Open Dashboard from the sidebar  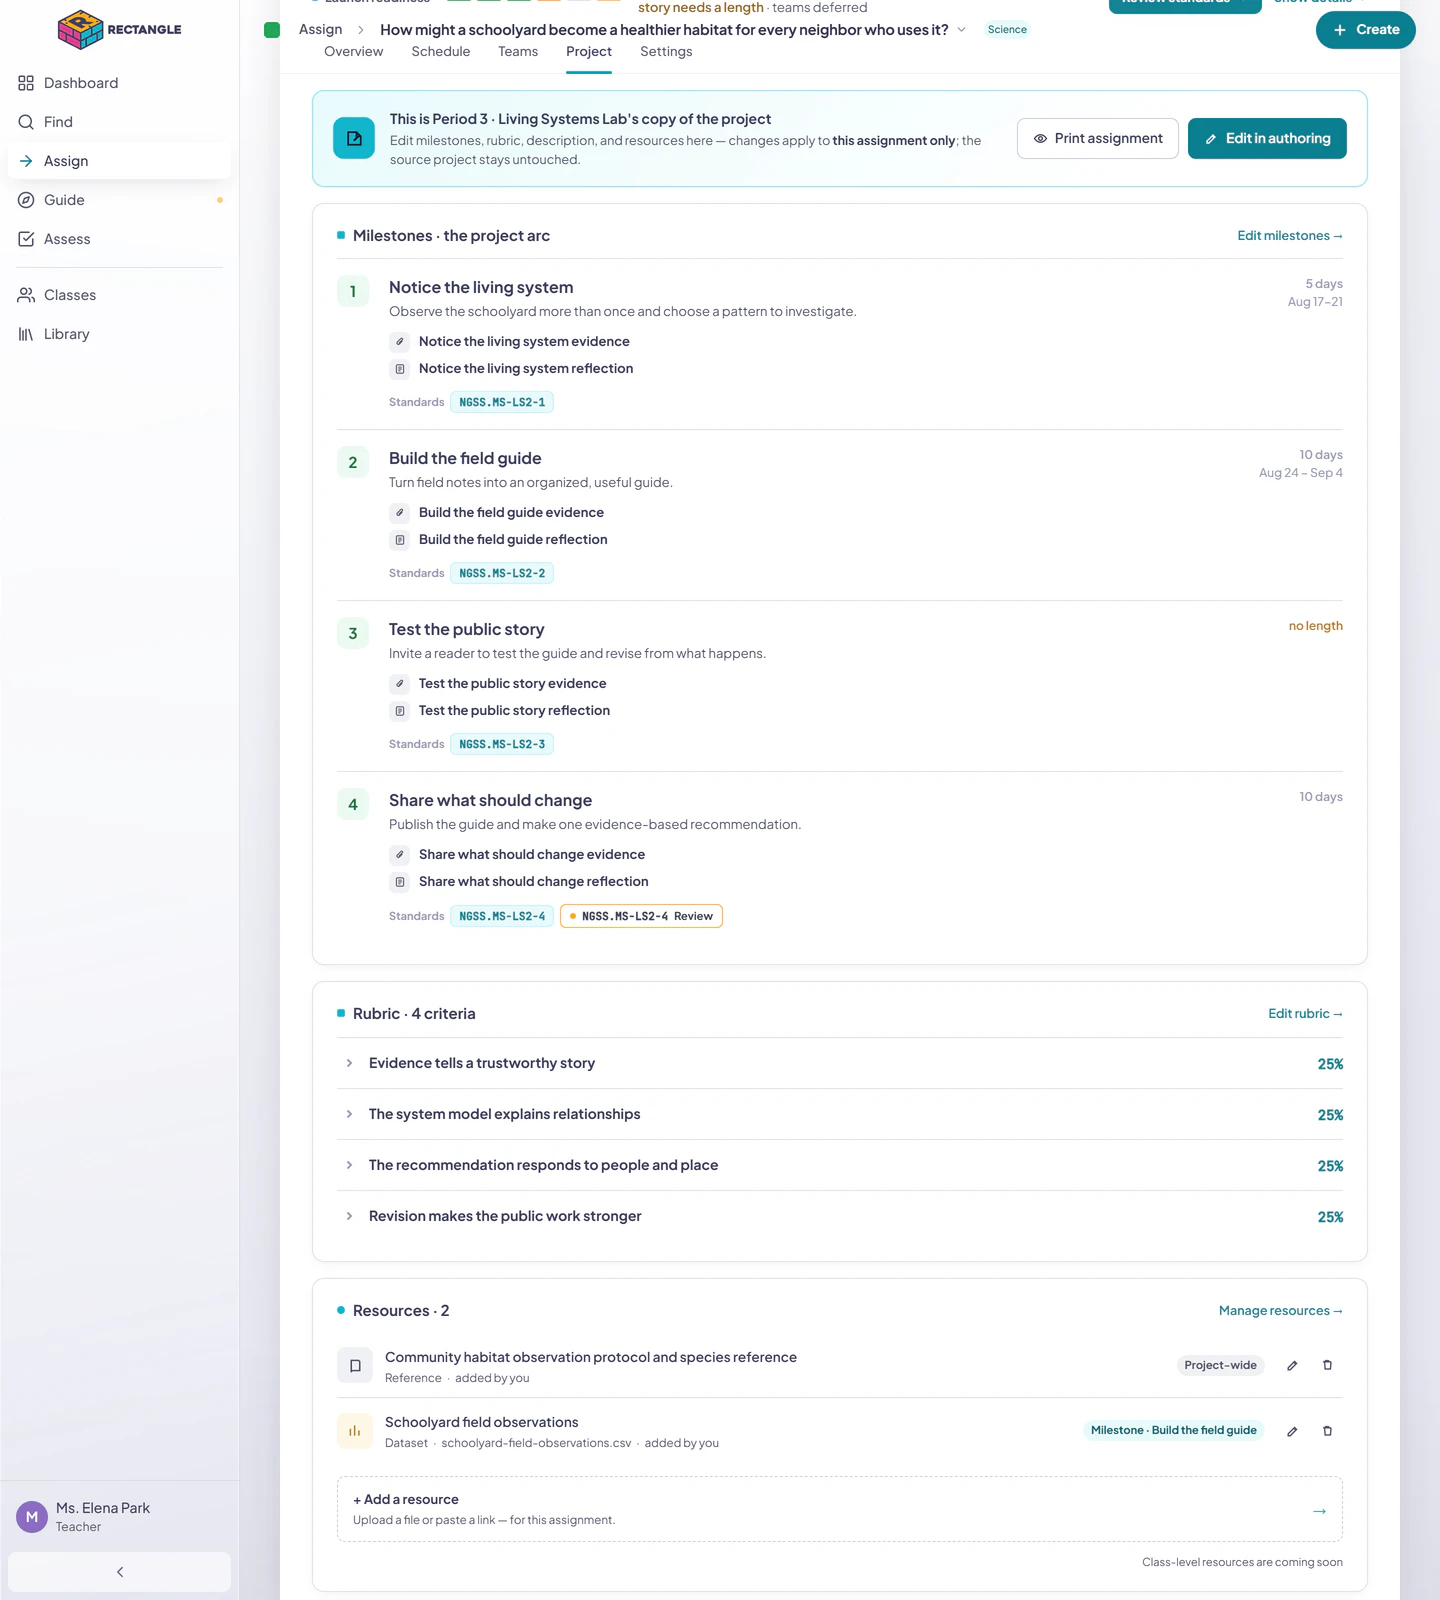(x=119, y=83)
